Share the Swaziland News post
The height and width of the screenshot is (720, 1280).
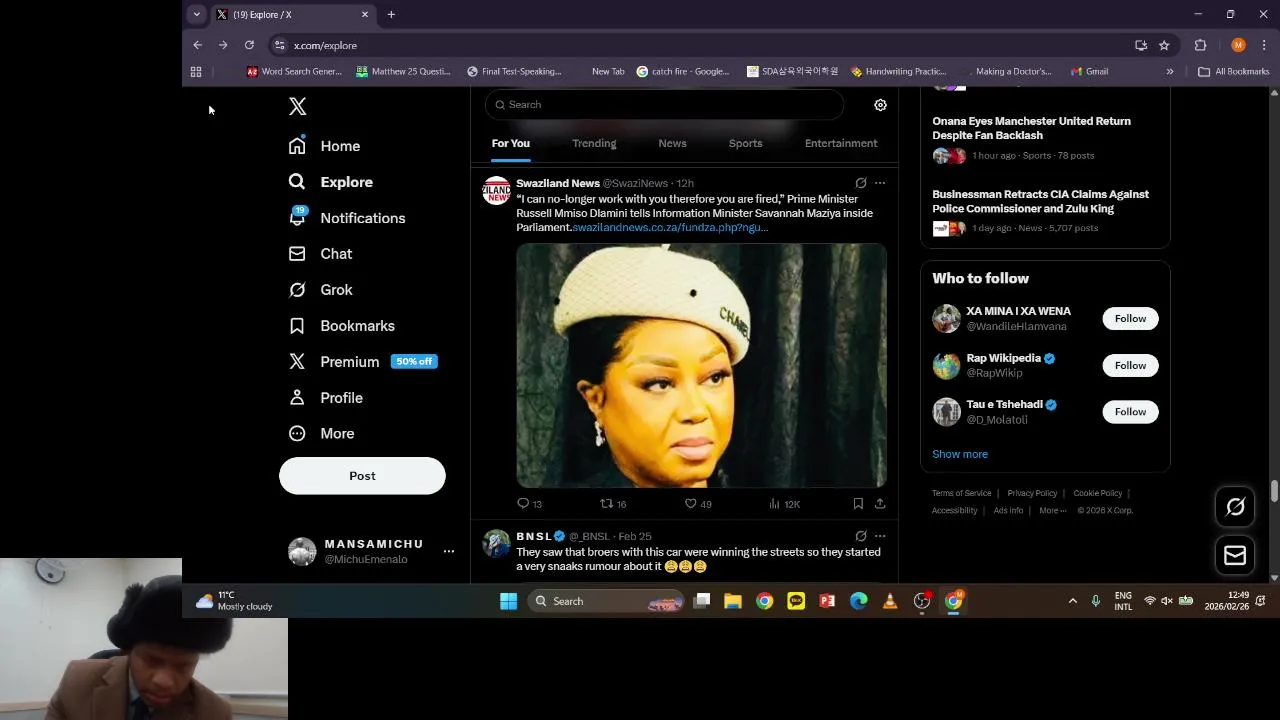[880, 504]
